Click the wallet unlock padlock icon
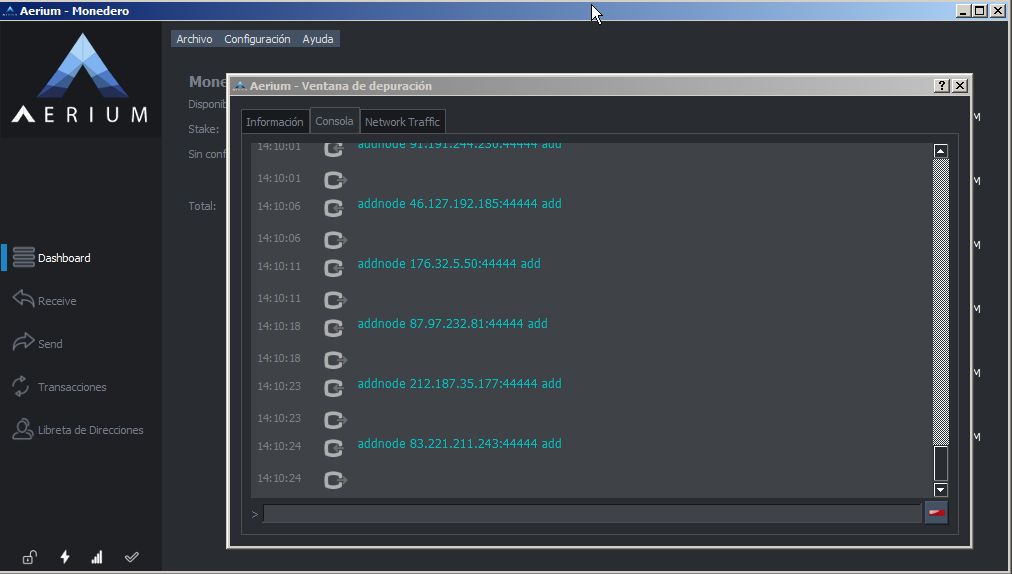Viewport: 1012px width, 574px height. coord(30,557)
